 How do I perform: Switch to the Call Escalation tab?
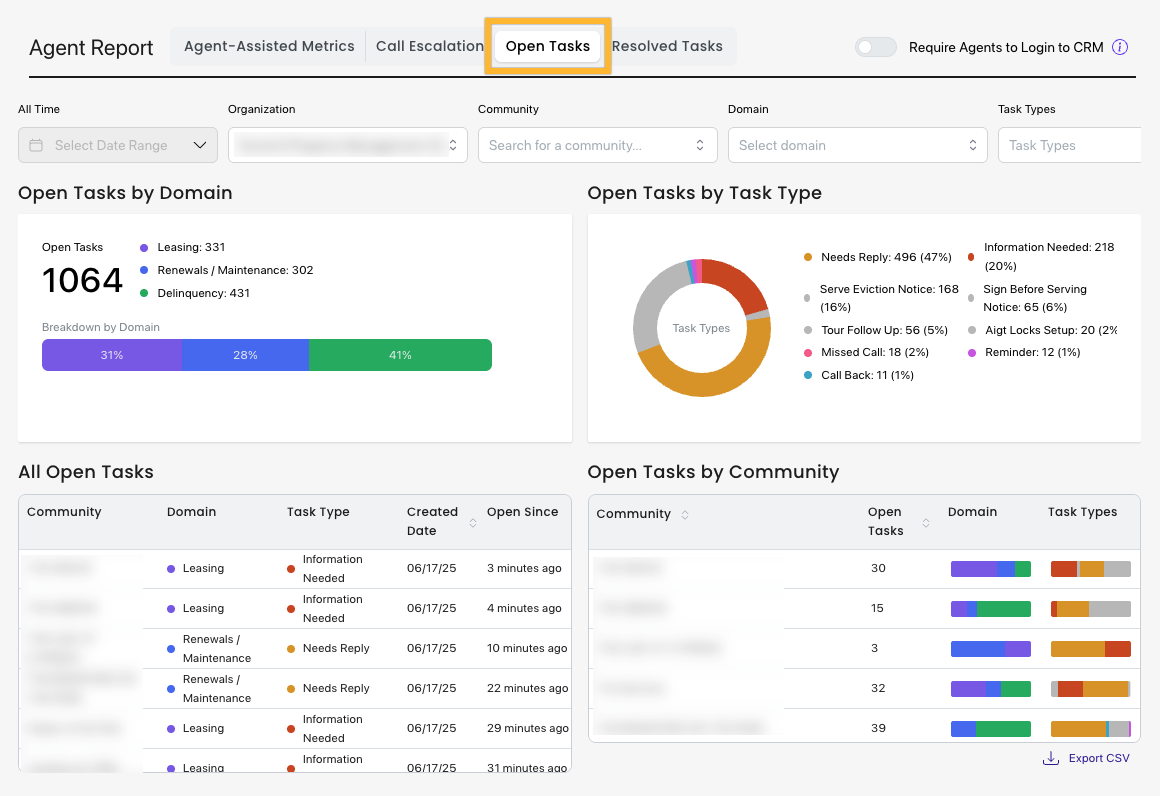429,46
